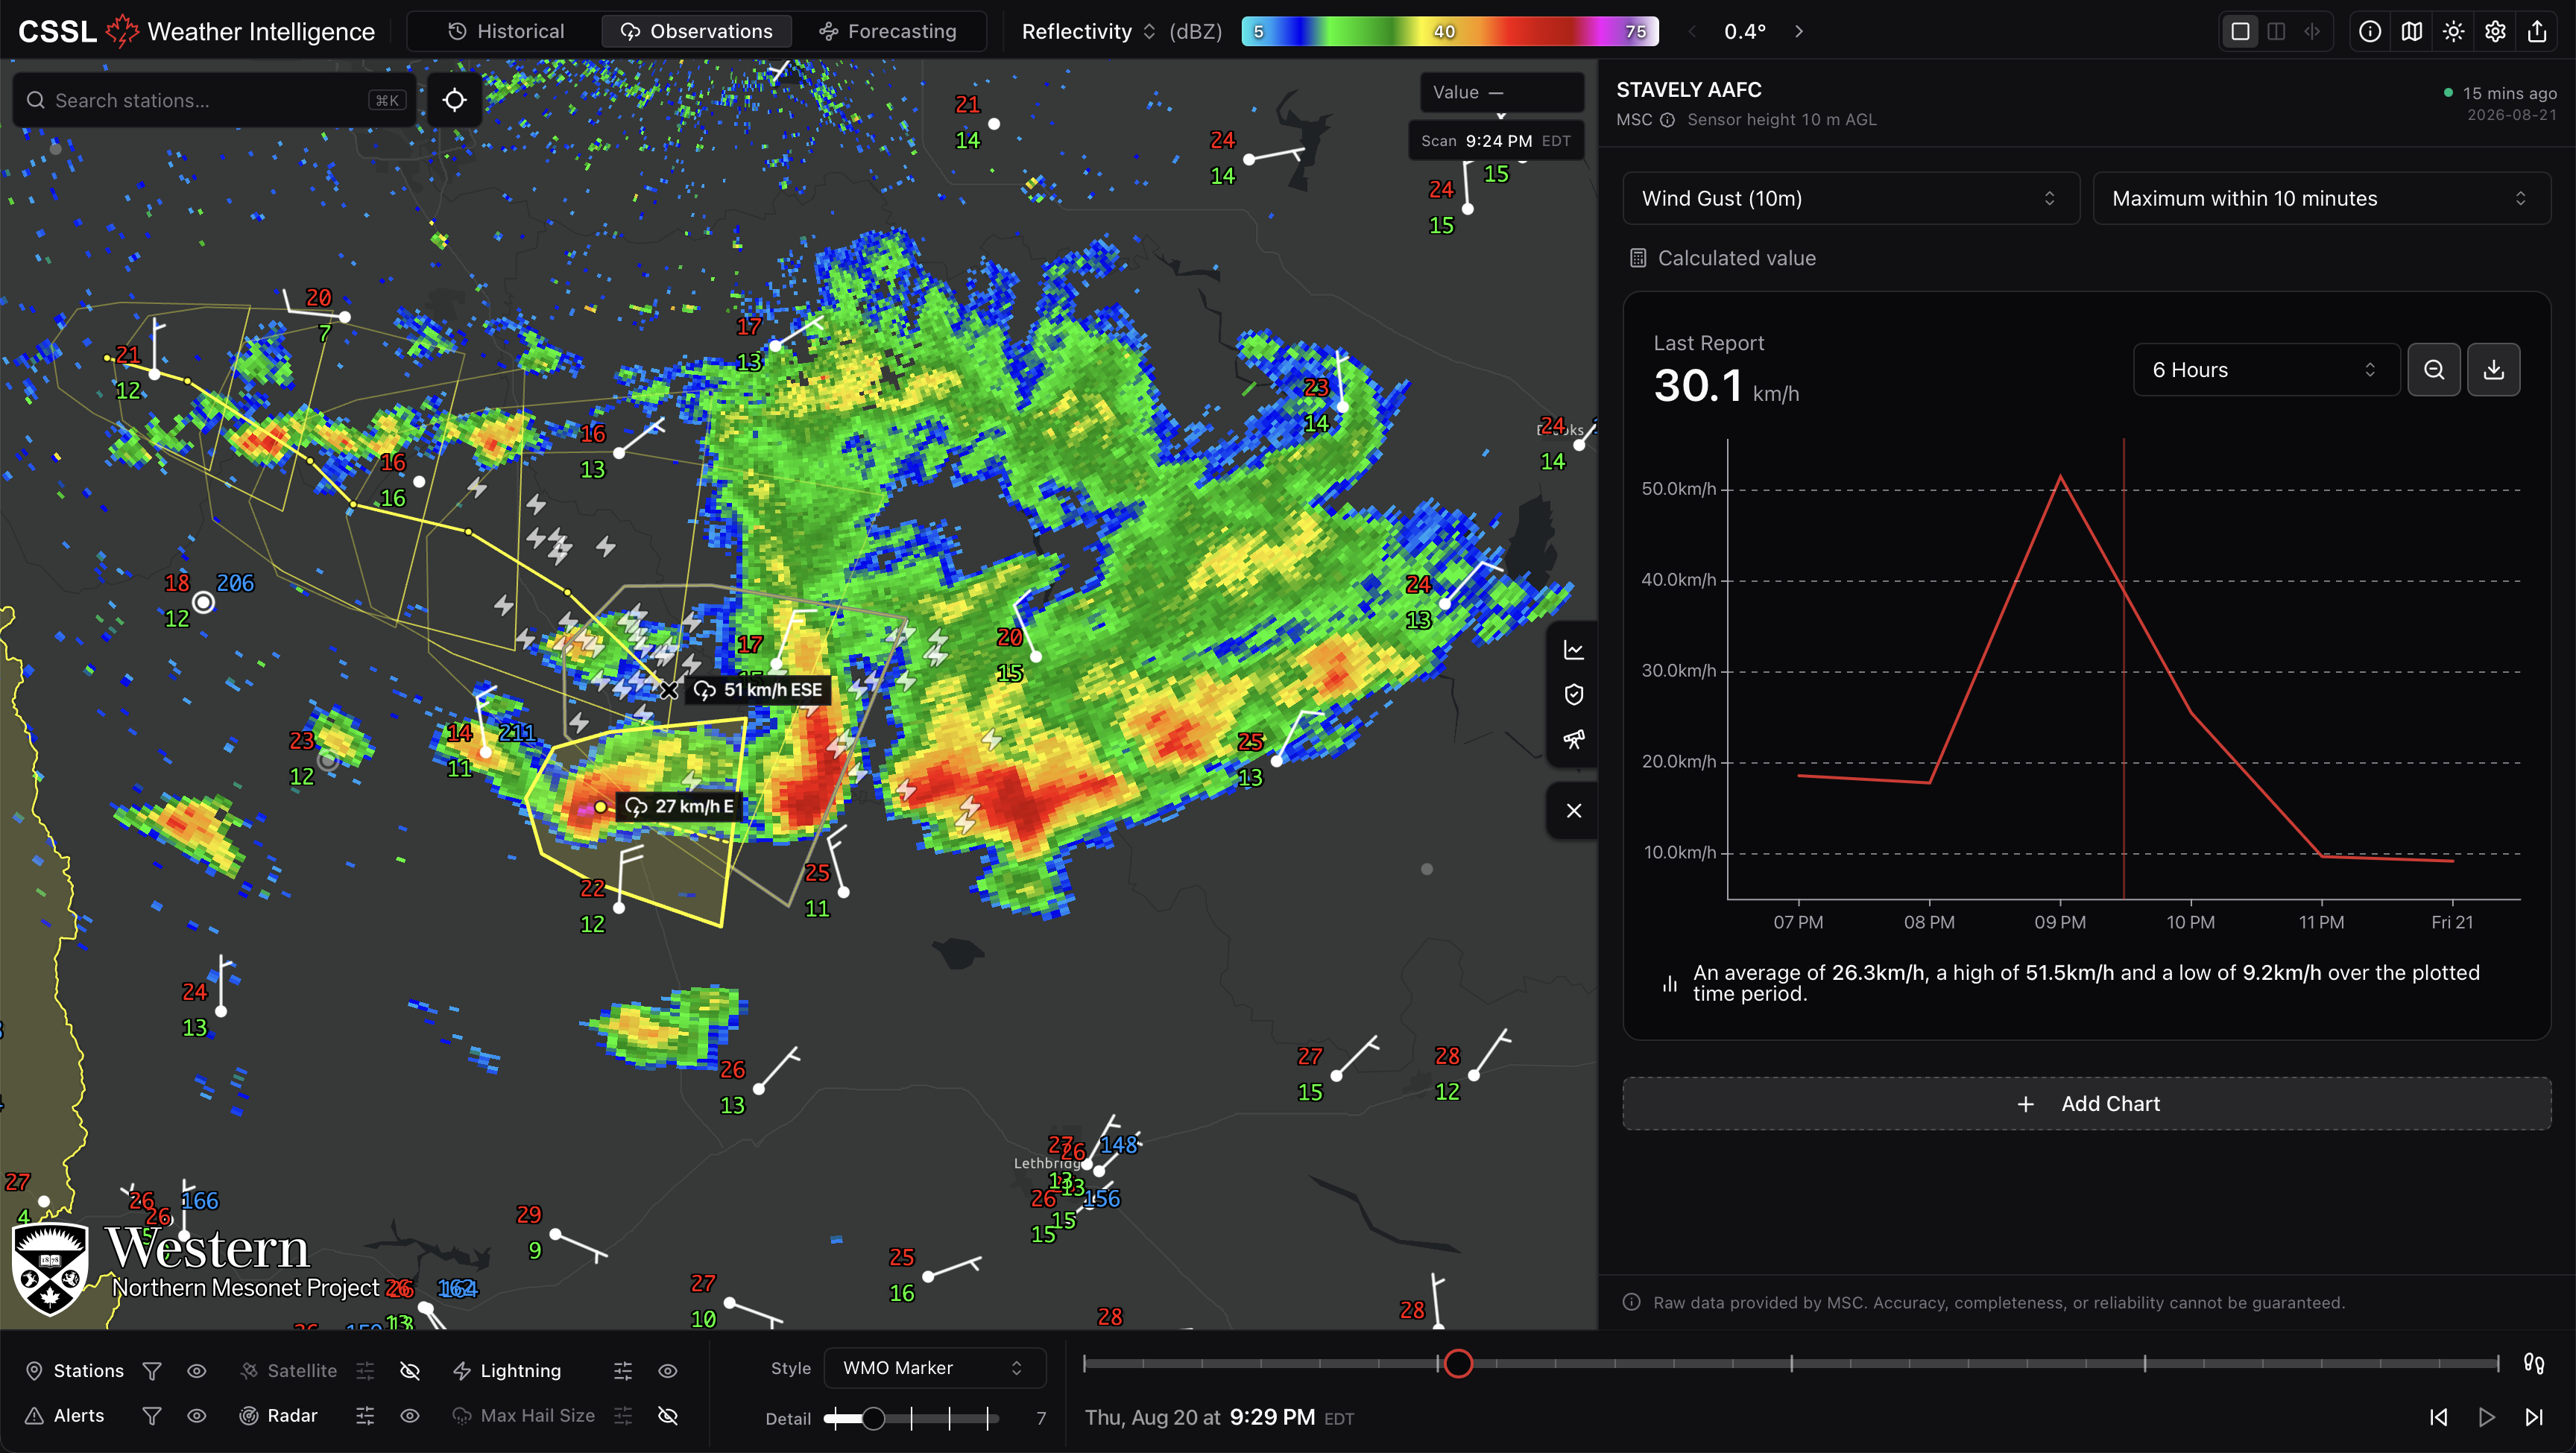
Task: Open Stations filter funnel icon
Action: 152,1371
